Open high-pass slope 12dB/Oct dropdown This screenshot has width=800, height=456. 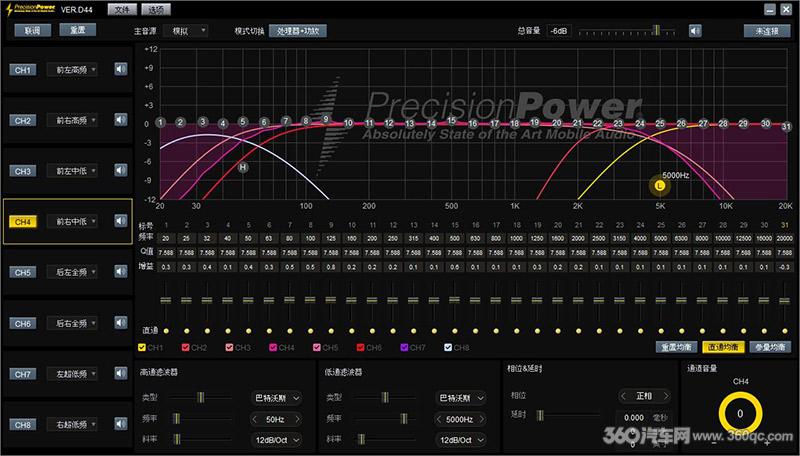pos(276,440)
